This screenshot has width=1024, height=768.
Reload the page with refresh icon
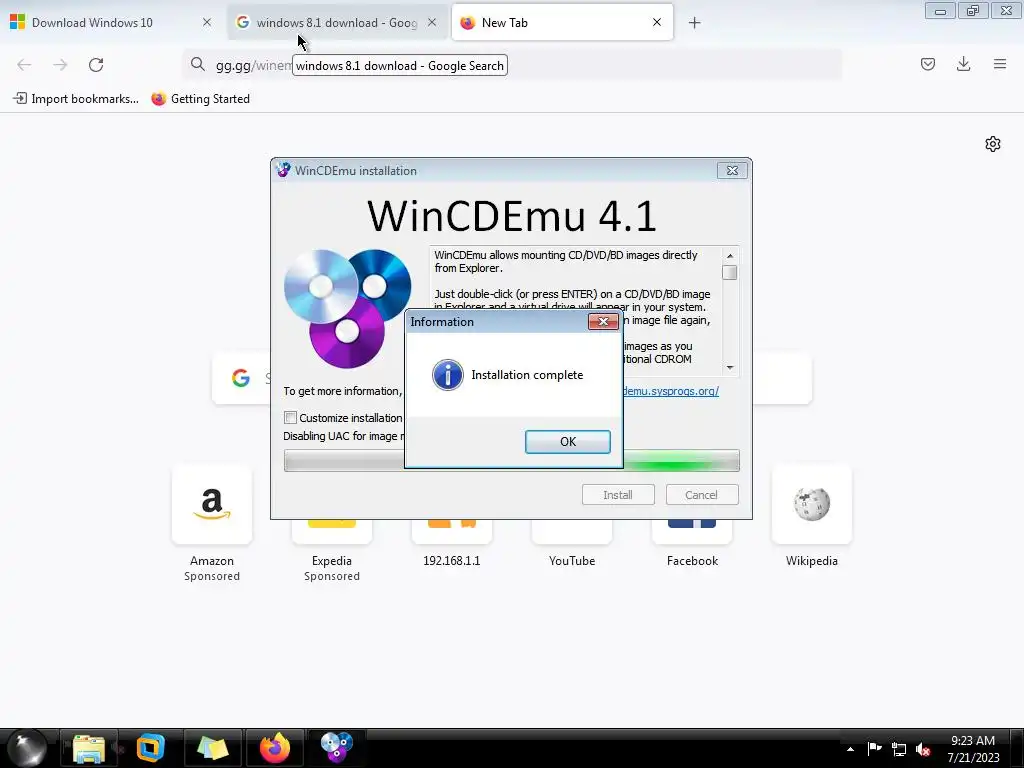pos(96,65)
